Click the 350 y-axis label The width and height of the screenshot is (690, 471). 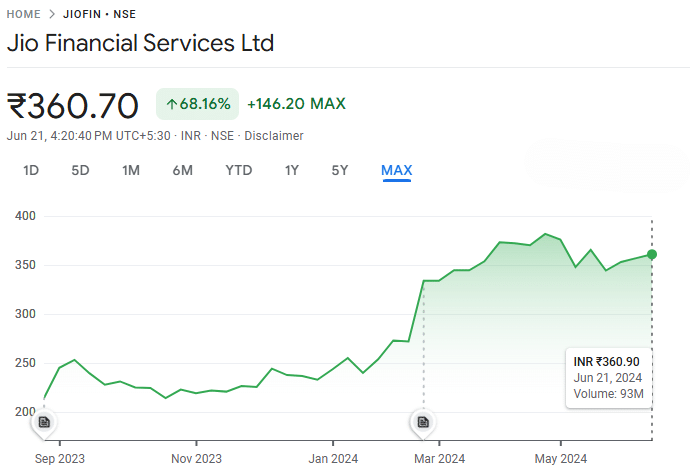tap(25, 265)
